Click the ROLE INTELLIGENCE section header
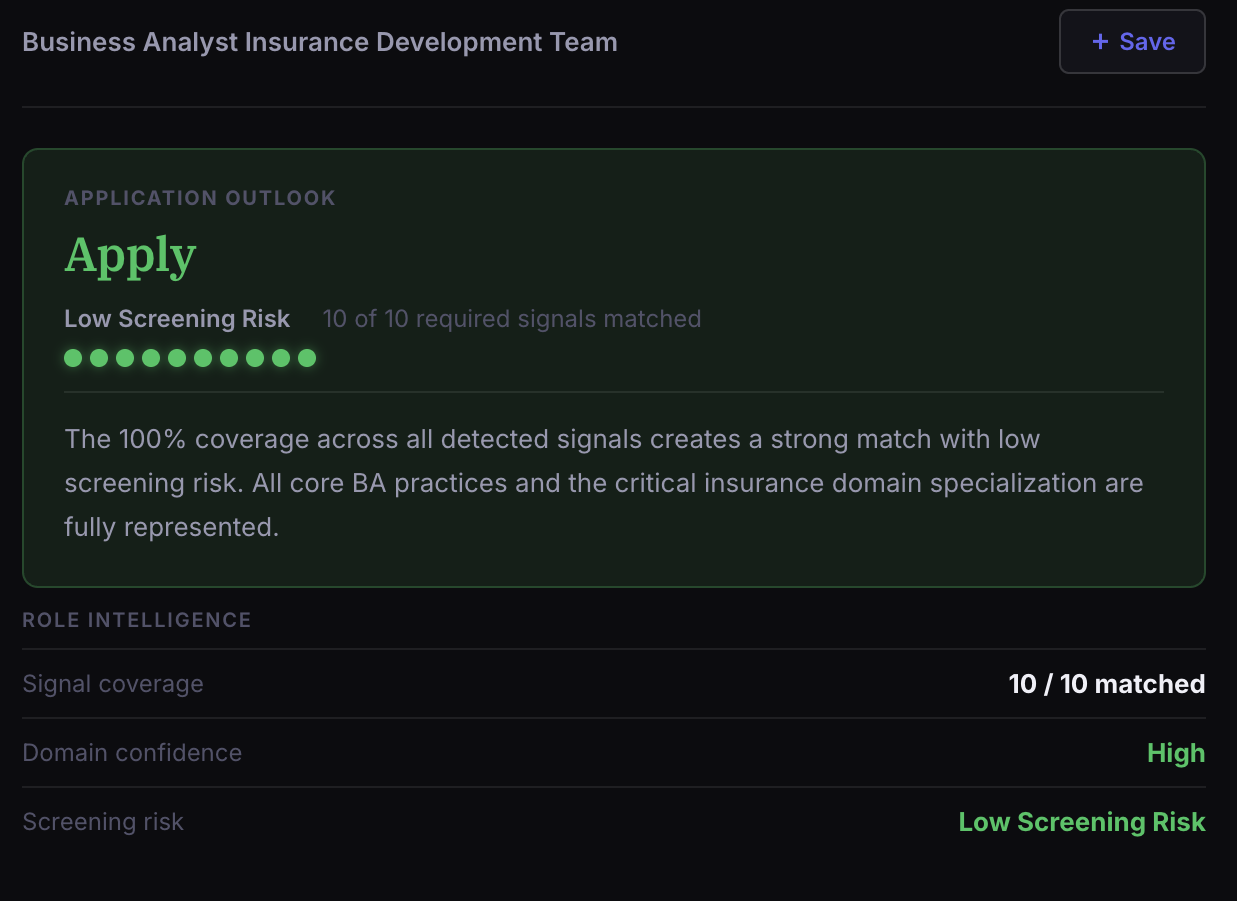This screenshot has height=901, width=1237. pyautogui.click(x=137, y=620)
